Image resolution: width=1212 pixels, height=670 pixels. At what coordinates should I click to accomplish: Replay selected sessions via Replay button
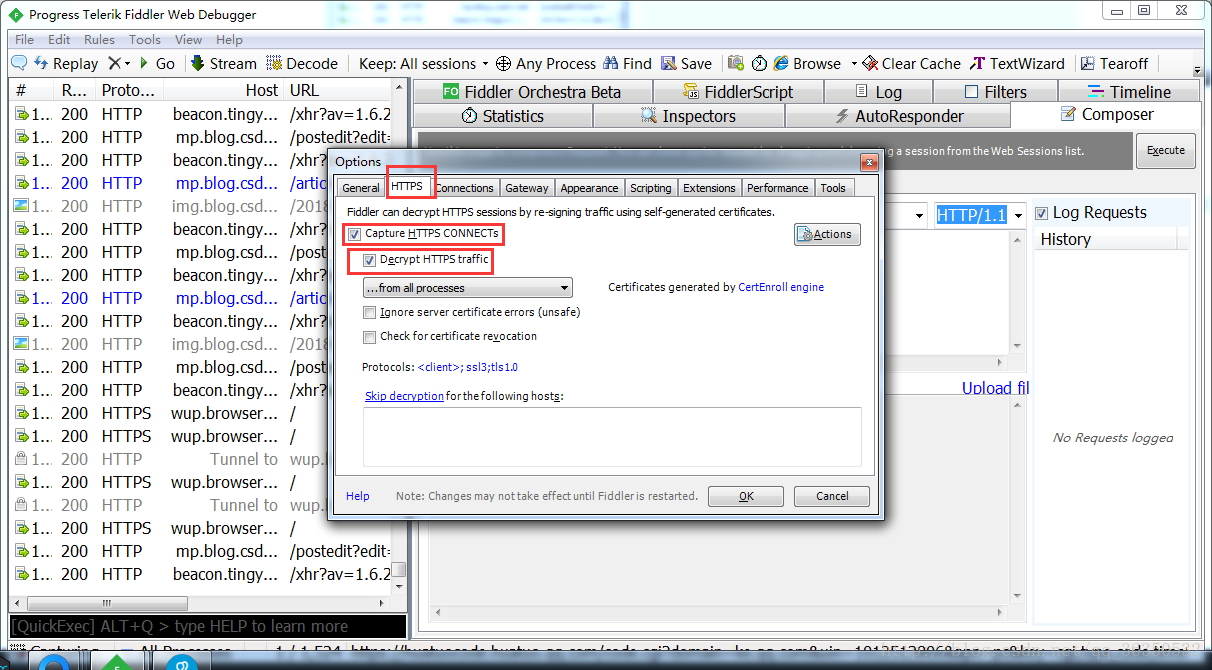coord(66,63)
